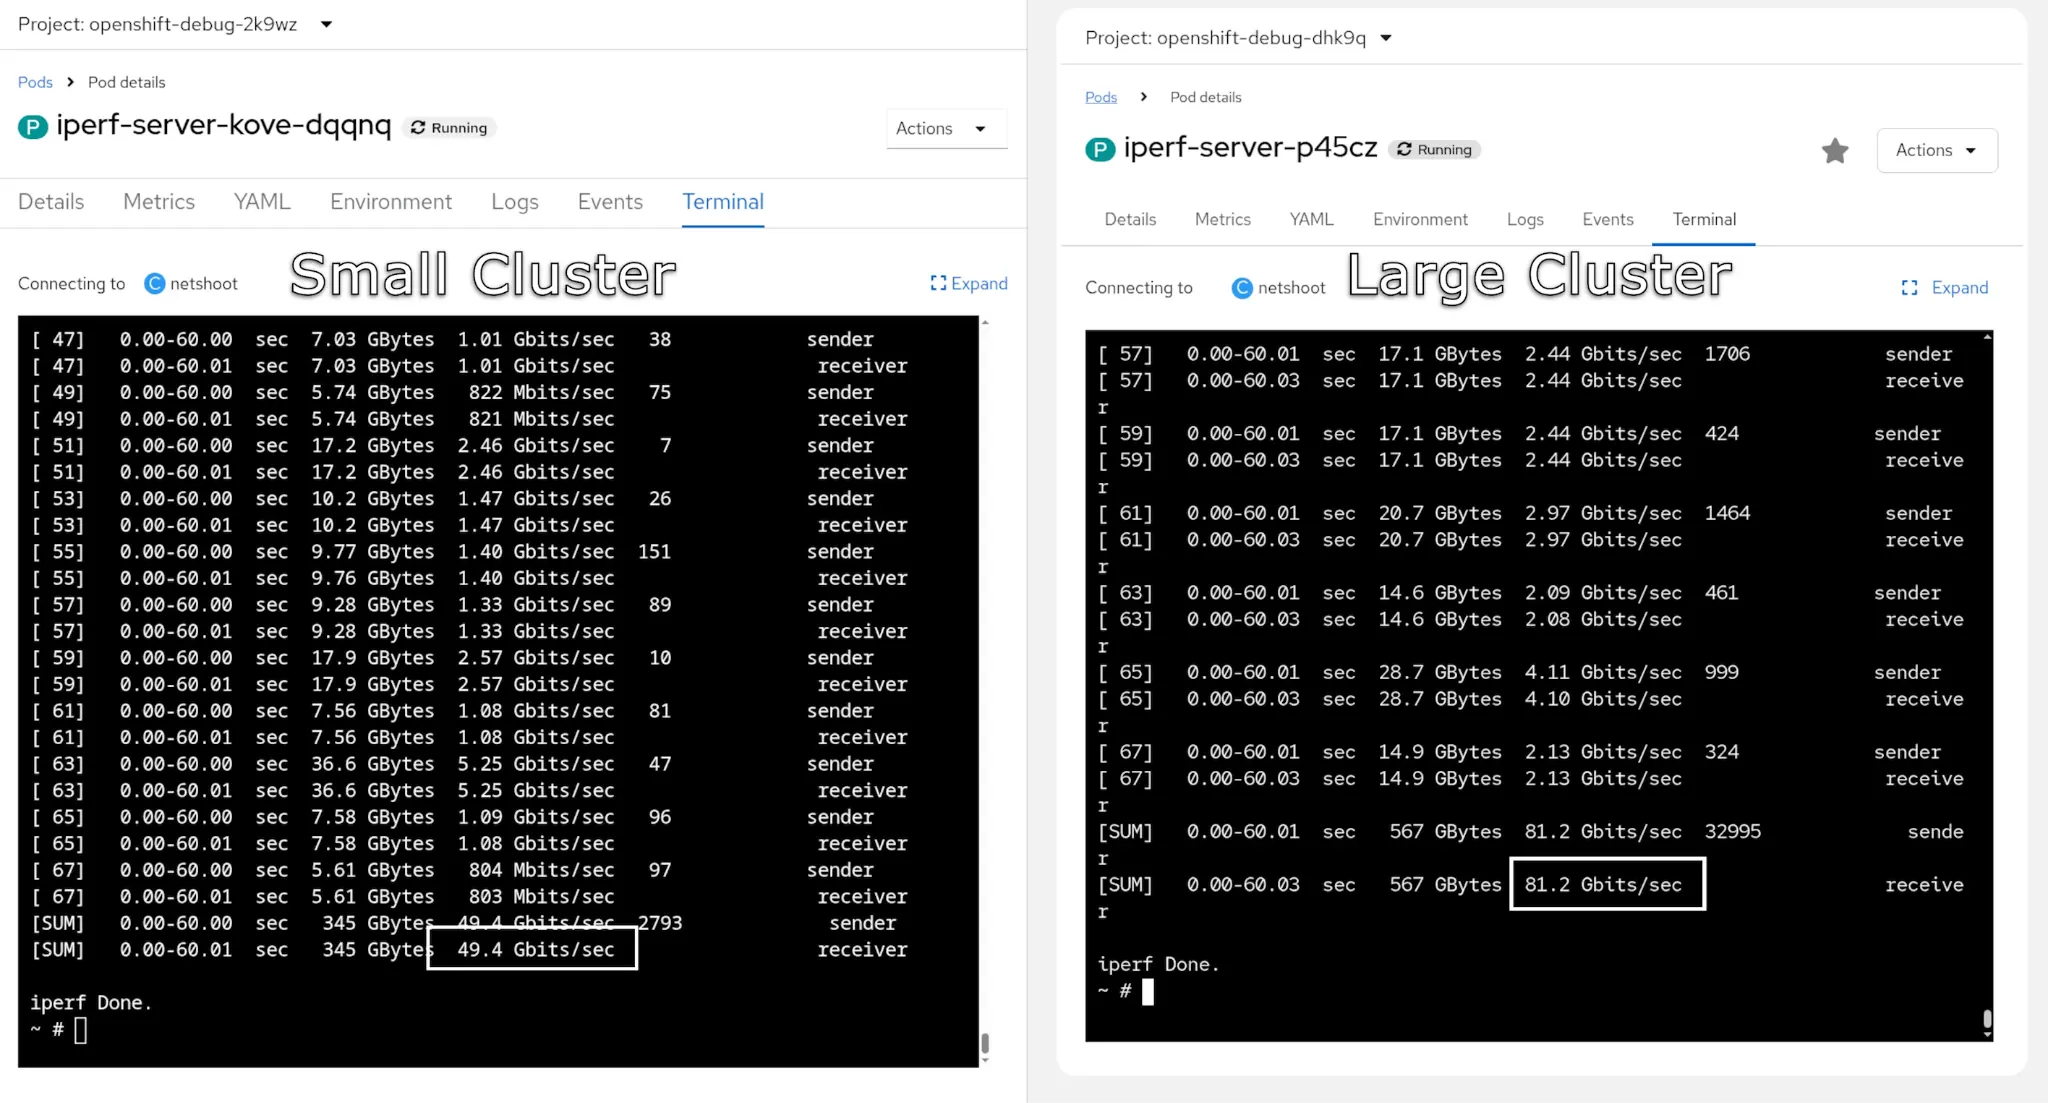Viewport: 2048px width, 1103px height.
Task: Click the netshoot container icon in large cluster
Action: 1241,288
